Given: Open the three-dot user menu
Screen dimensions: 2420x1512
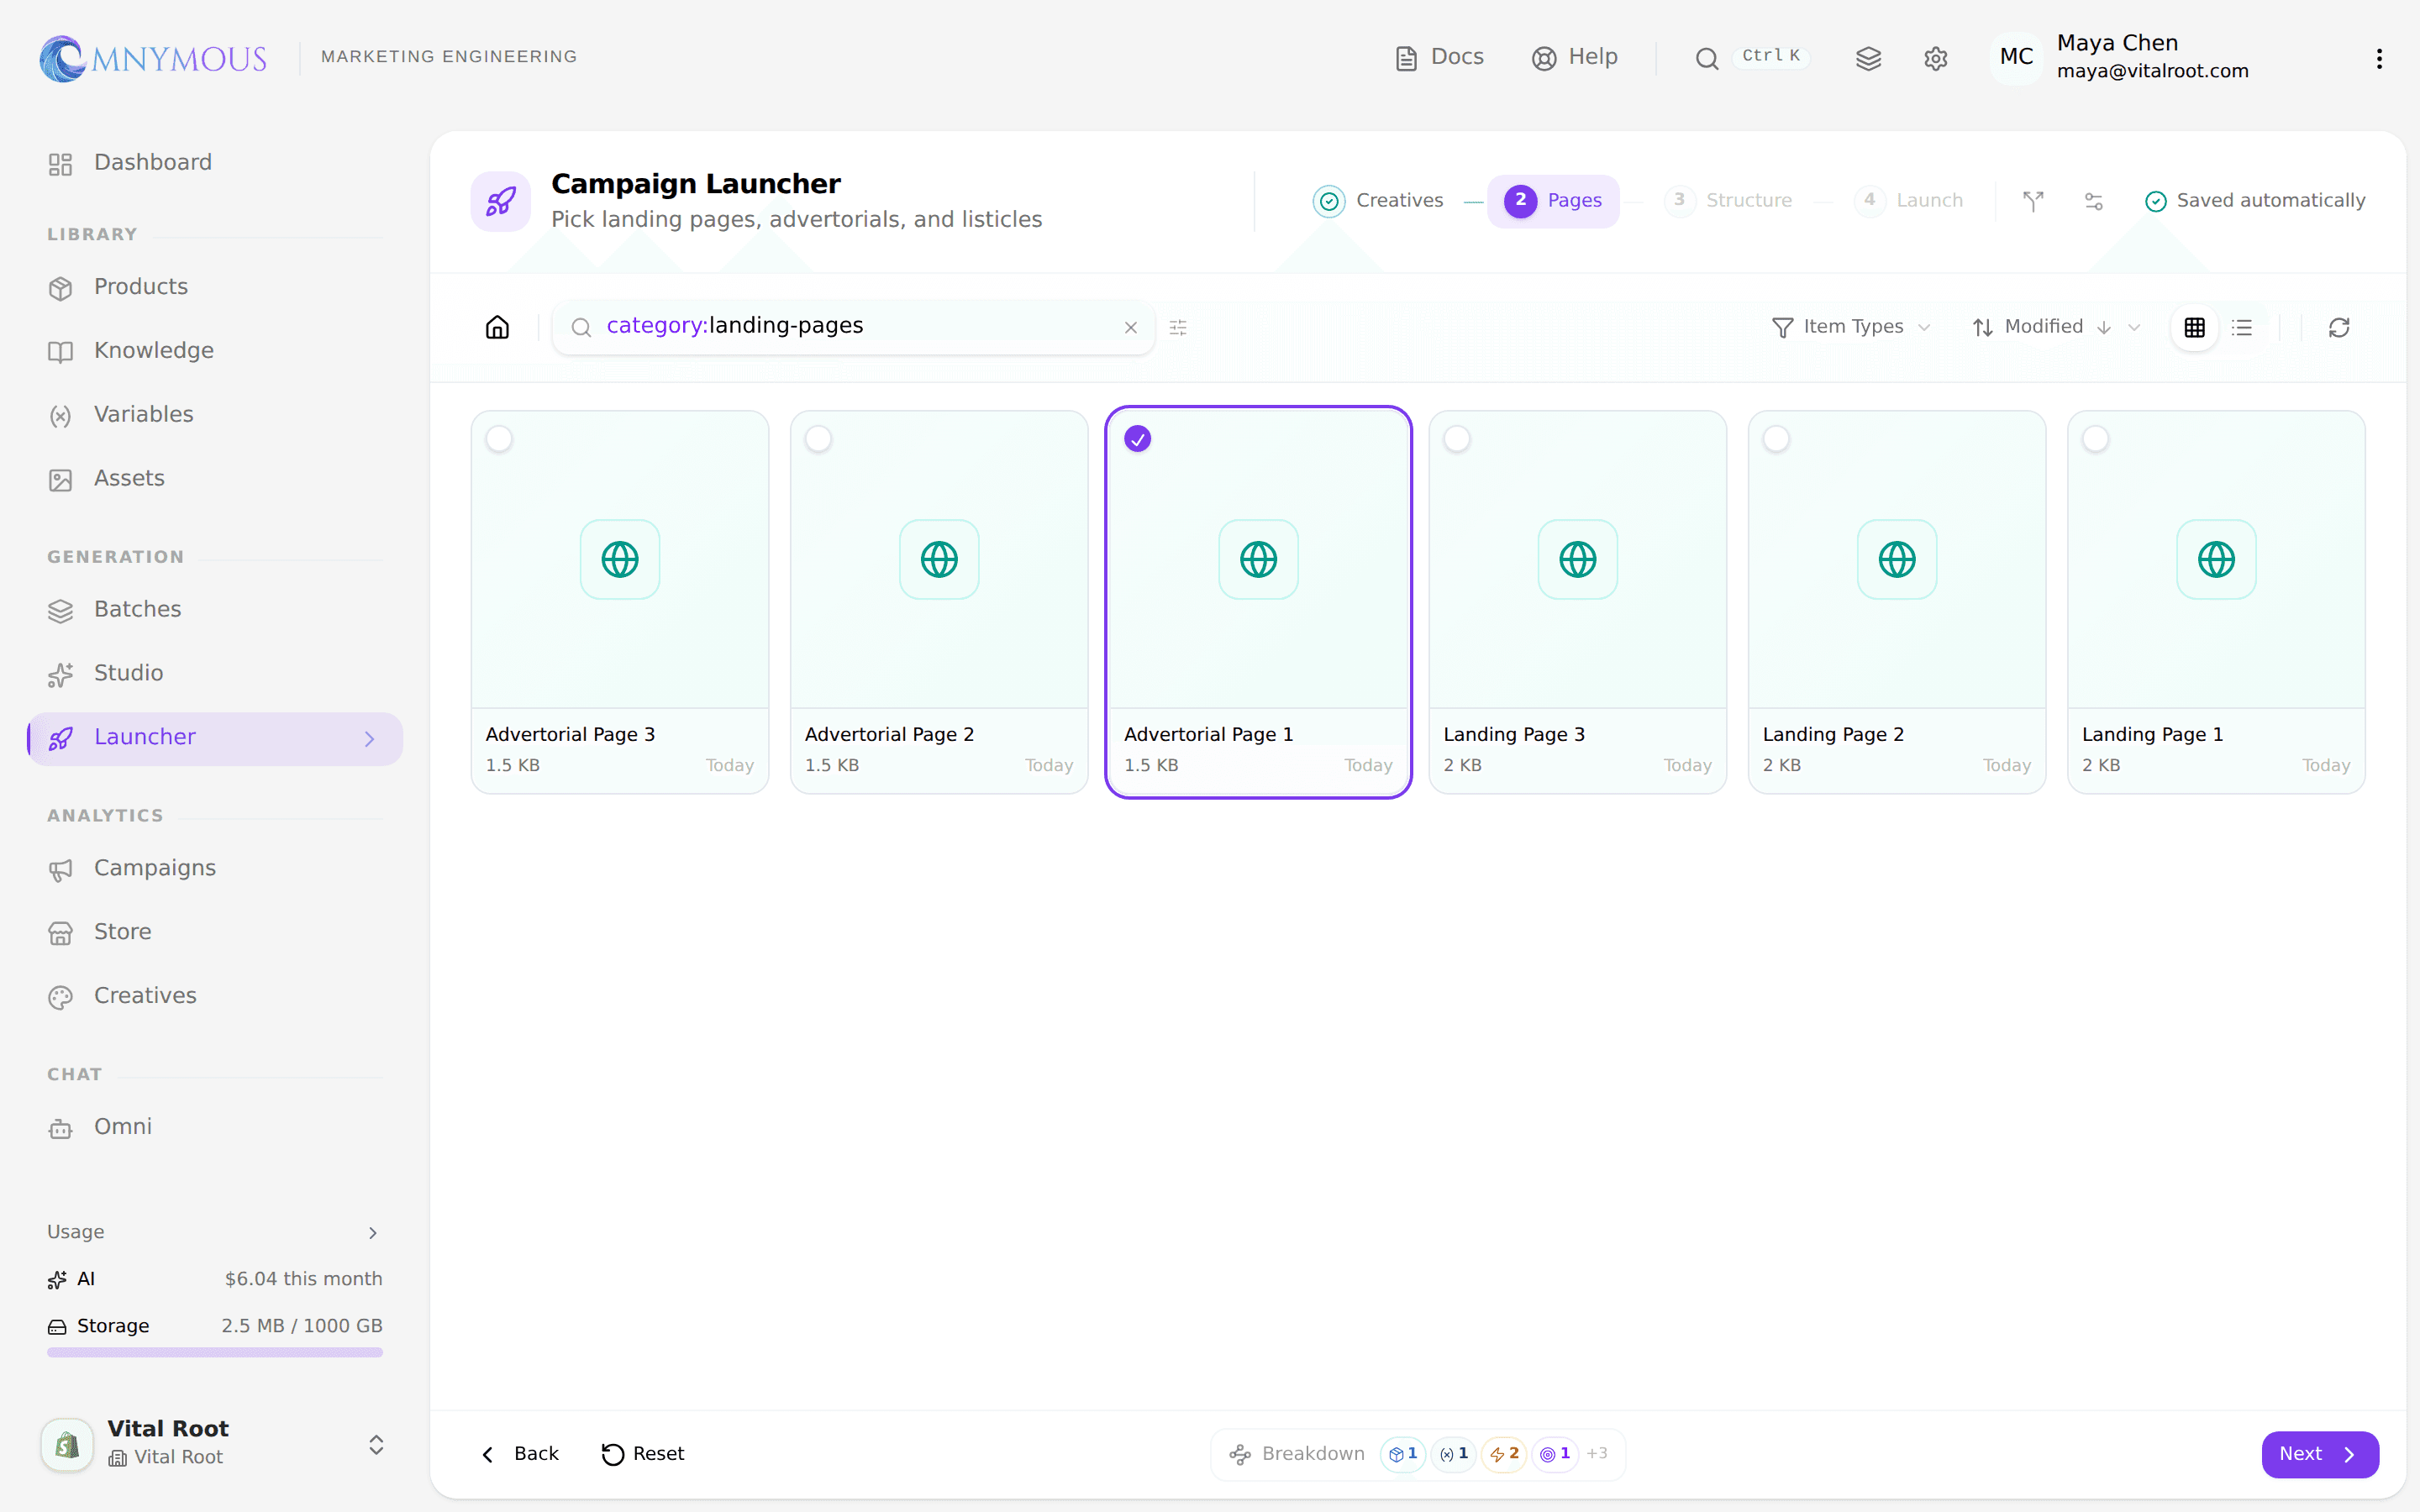Looking at the screenshot, I should pyautogui.click(x=2379, y=59).
